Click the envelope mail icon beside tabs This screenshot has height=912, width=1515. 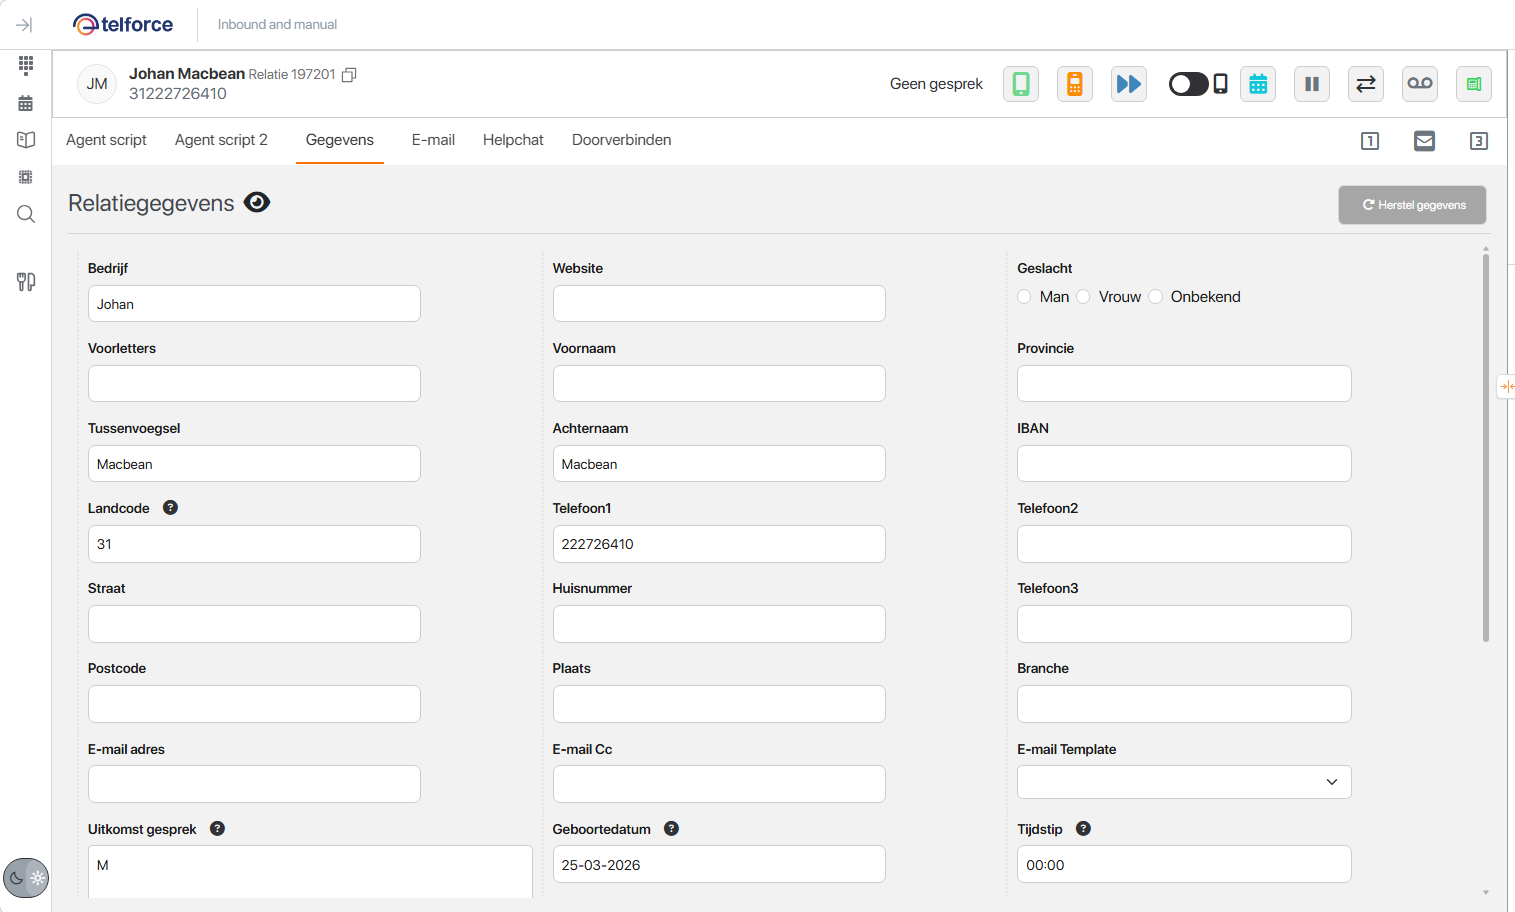(x=1424, y=141)
